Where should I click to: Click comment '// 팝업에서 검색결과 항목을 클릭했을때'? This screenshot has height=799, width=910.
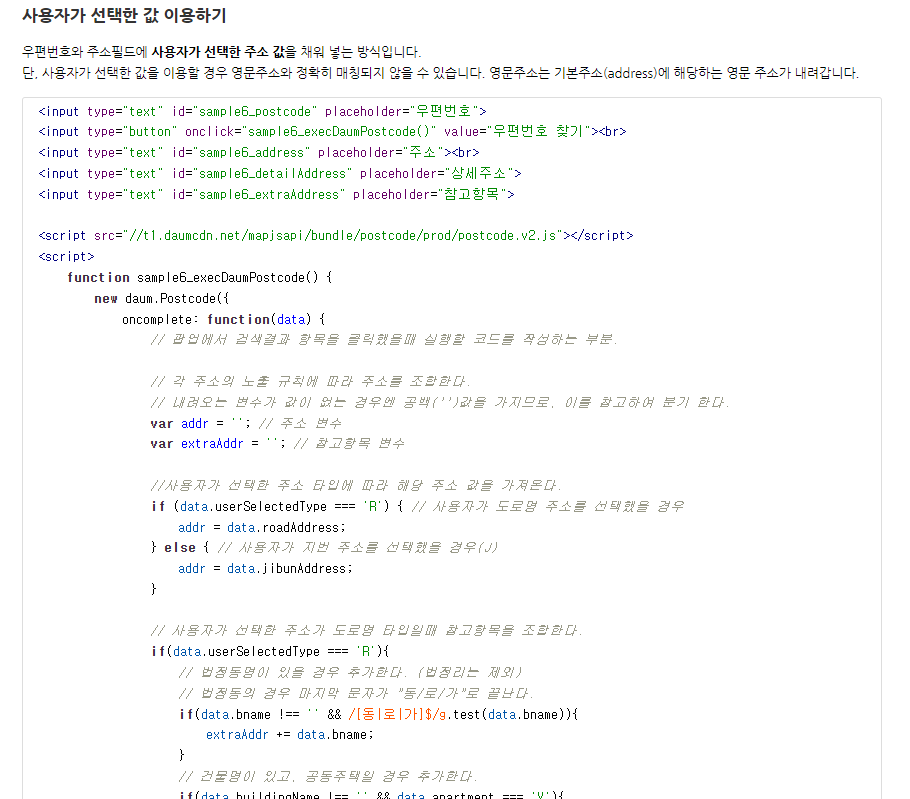click(x=384, y=339)
